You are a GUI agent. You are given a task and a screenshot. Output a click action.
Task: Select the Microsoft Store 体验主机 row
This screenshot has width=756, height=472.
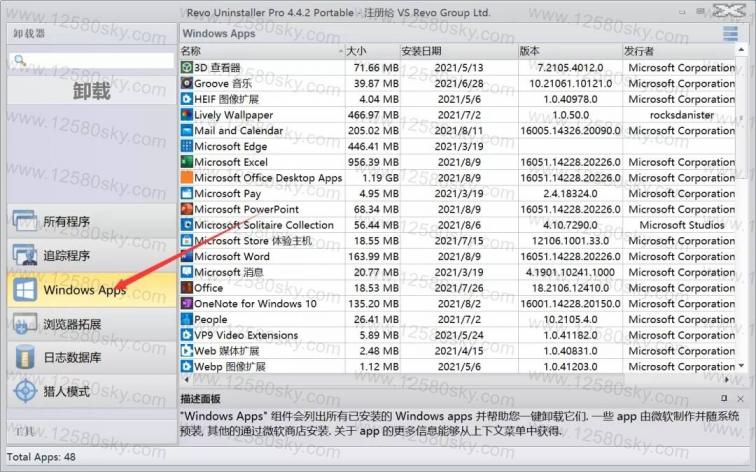(458, 241)
